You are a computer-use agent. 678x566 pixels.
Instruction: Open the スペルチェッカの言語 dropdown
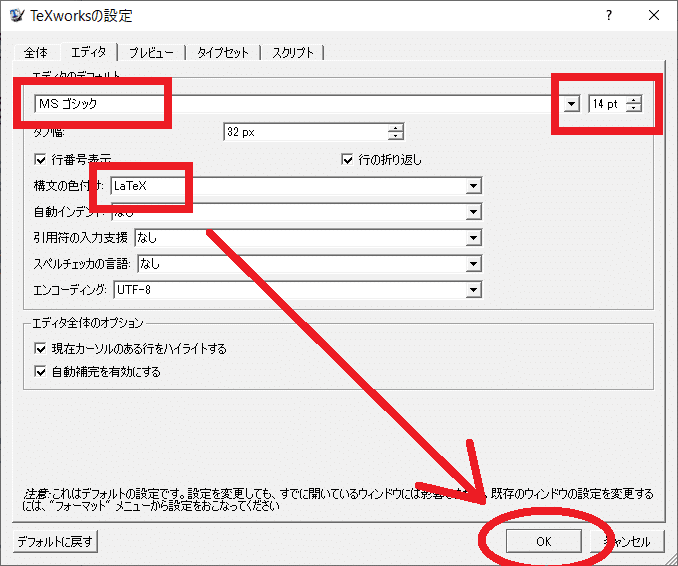click(x=310, y=264)
